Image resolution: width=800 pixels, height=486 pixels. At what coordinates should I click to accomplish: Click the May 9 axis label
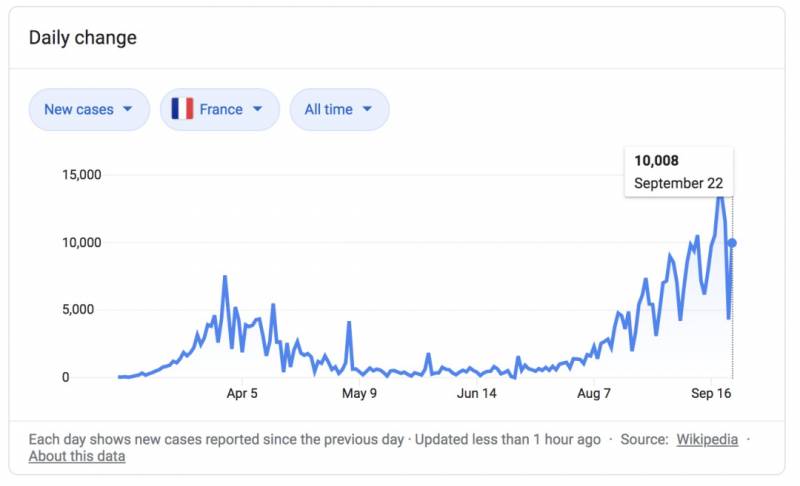(359, 394)
